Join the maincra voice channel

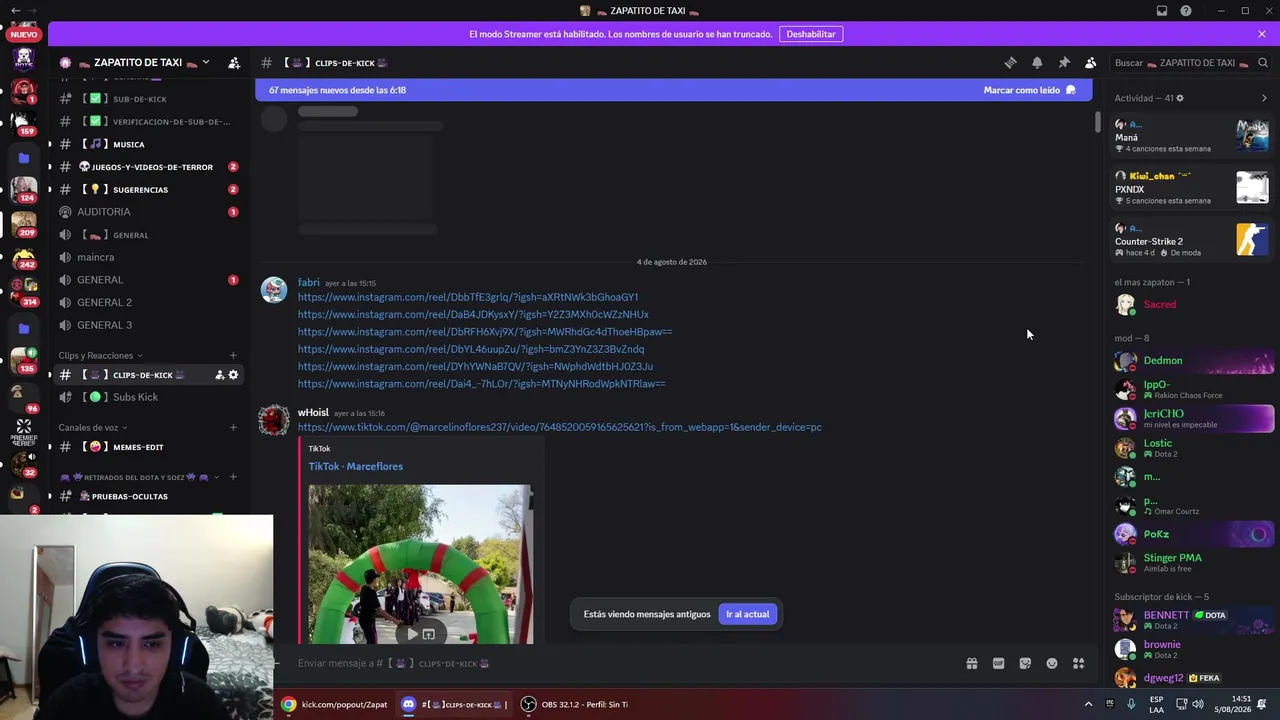148,257
